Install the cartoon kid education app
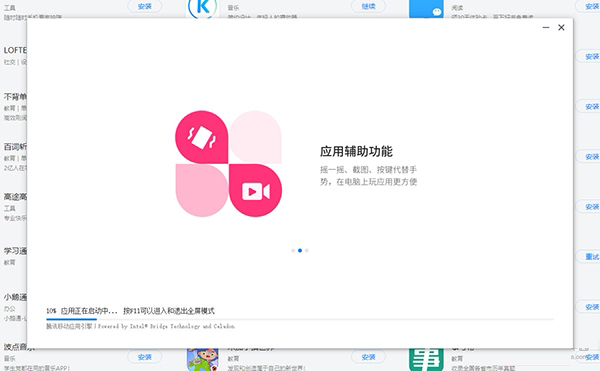The width and height of the screenshot is (600, 371). (x=368, y=357)
